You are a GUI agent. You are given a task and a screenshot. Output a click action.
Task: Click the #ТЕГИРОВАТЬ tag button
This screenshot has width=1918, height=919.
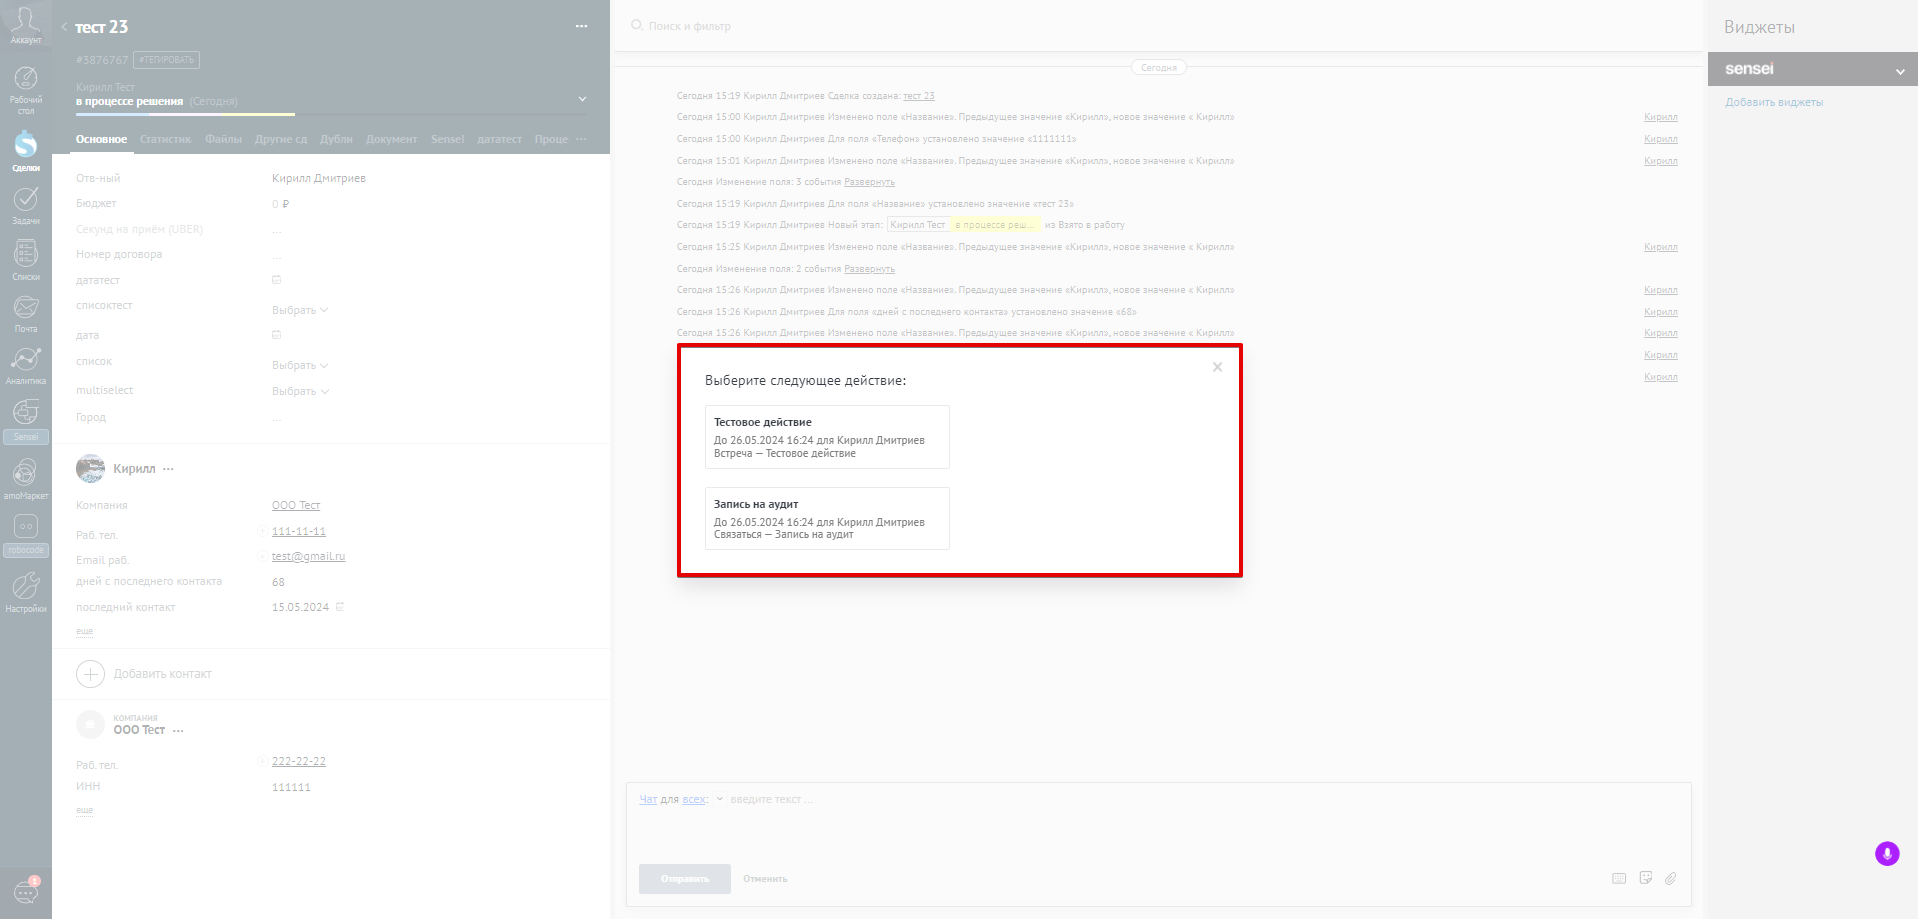tap(166, 60)
